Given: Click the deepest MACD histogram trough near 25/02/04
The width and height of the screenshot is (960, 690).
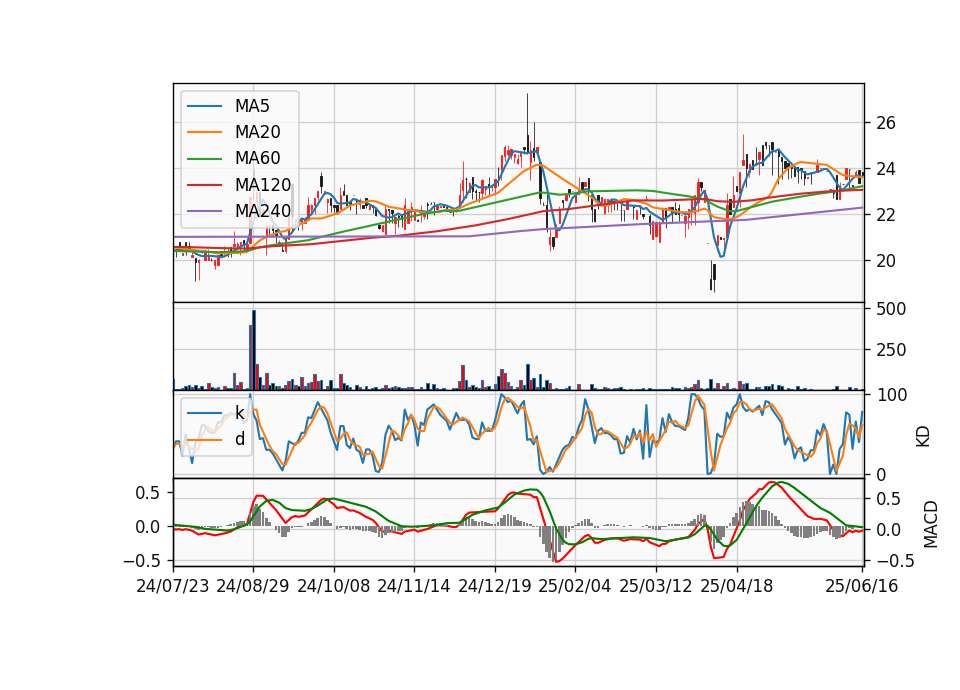Looking at the screenshot, I should [555, 543].
